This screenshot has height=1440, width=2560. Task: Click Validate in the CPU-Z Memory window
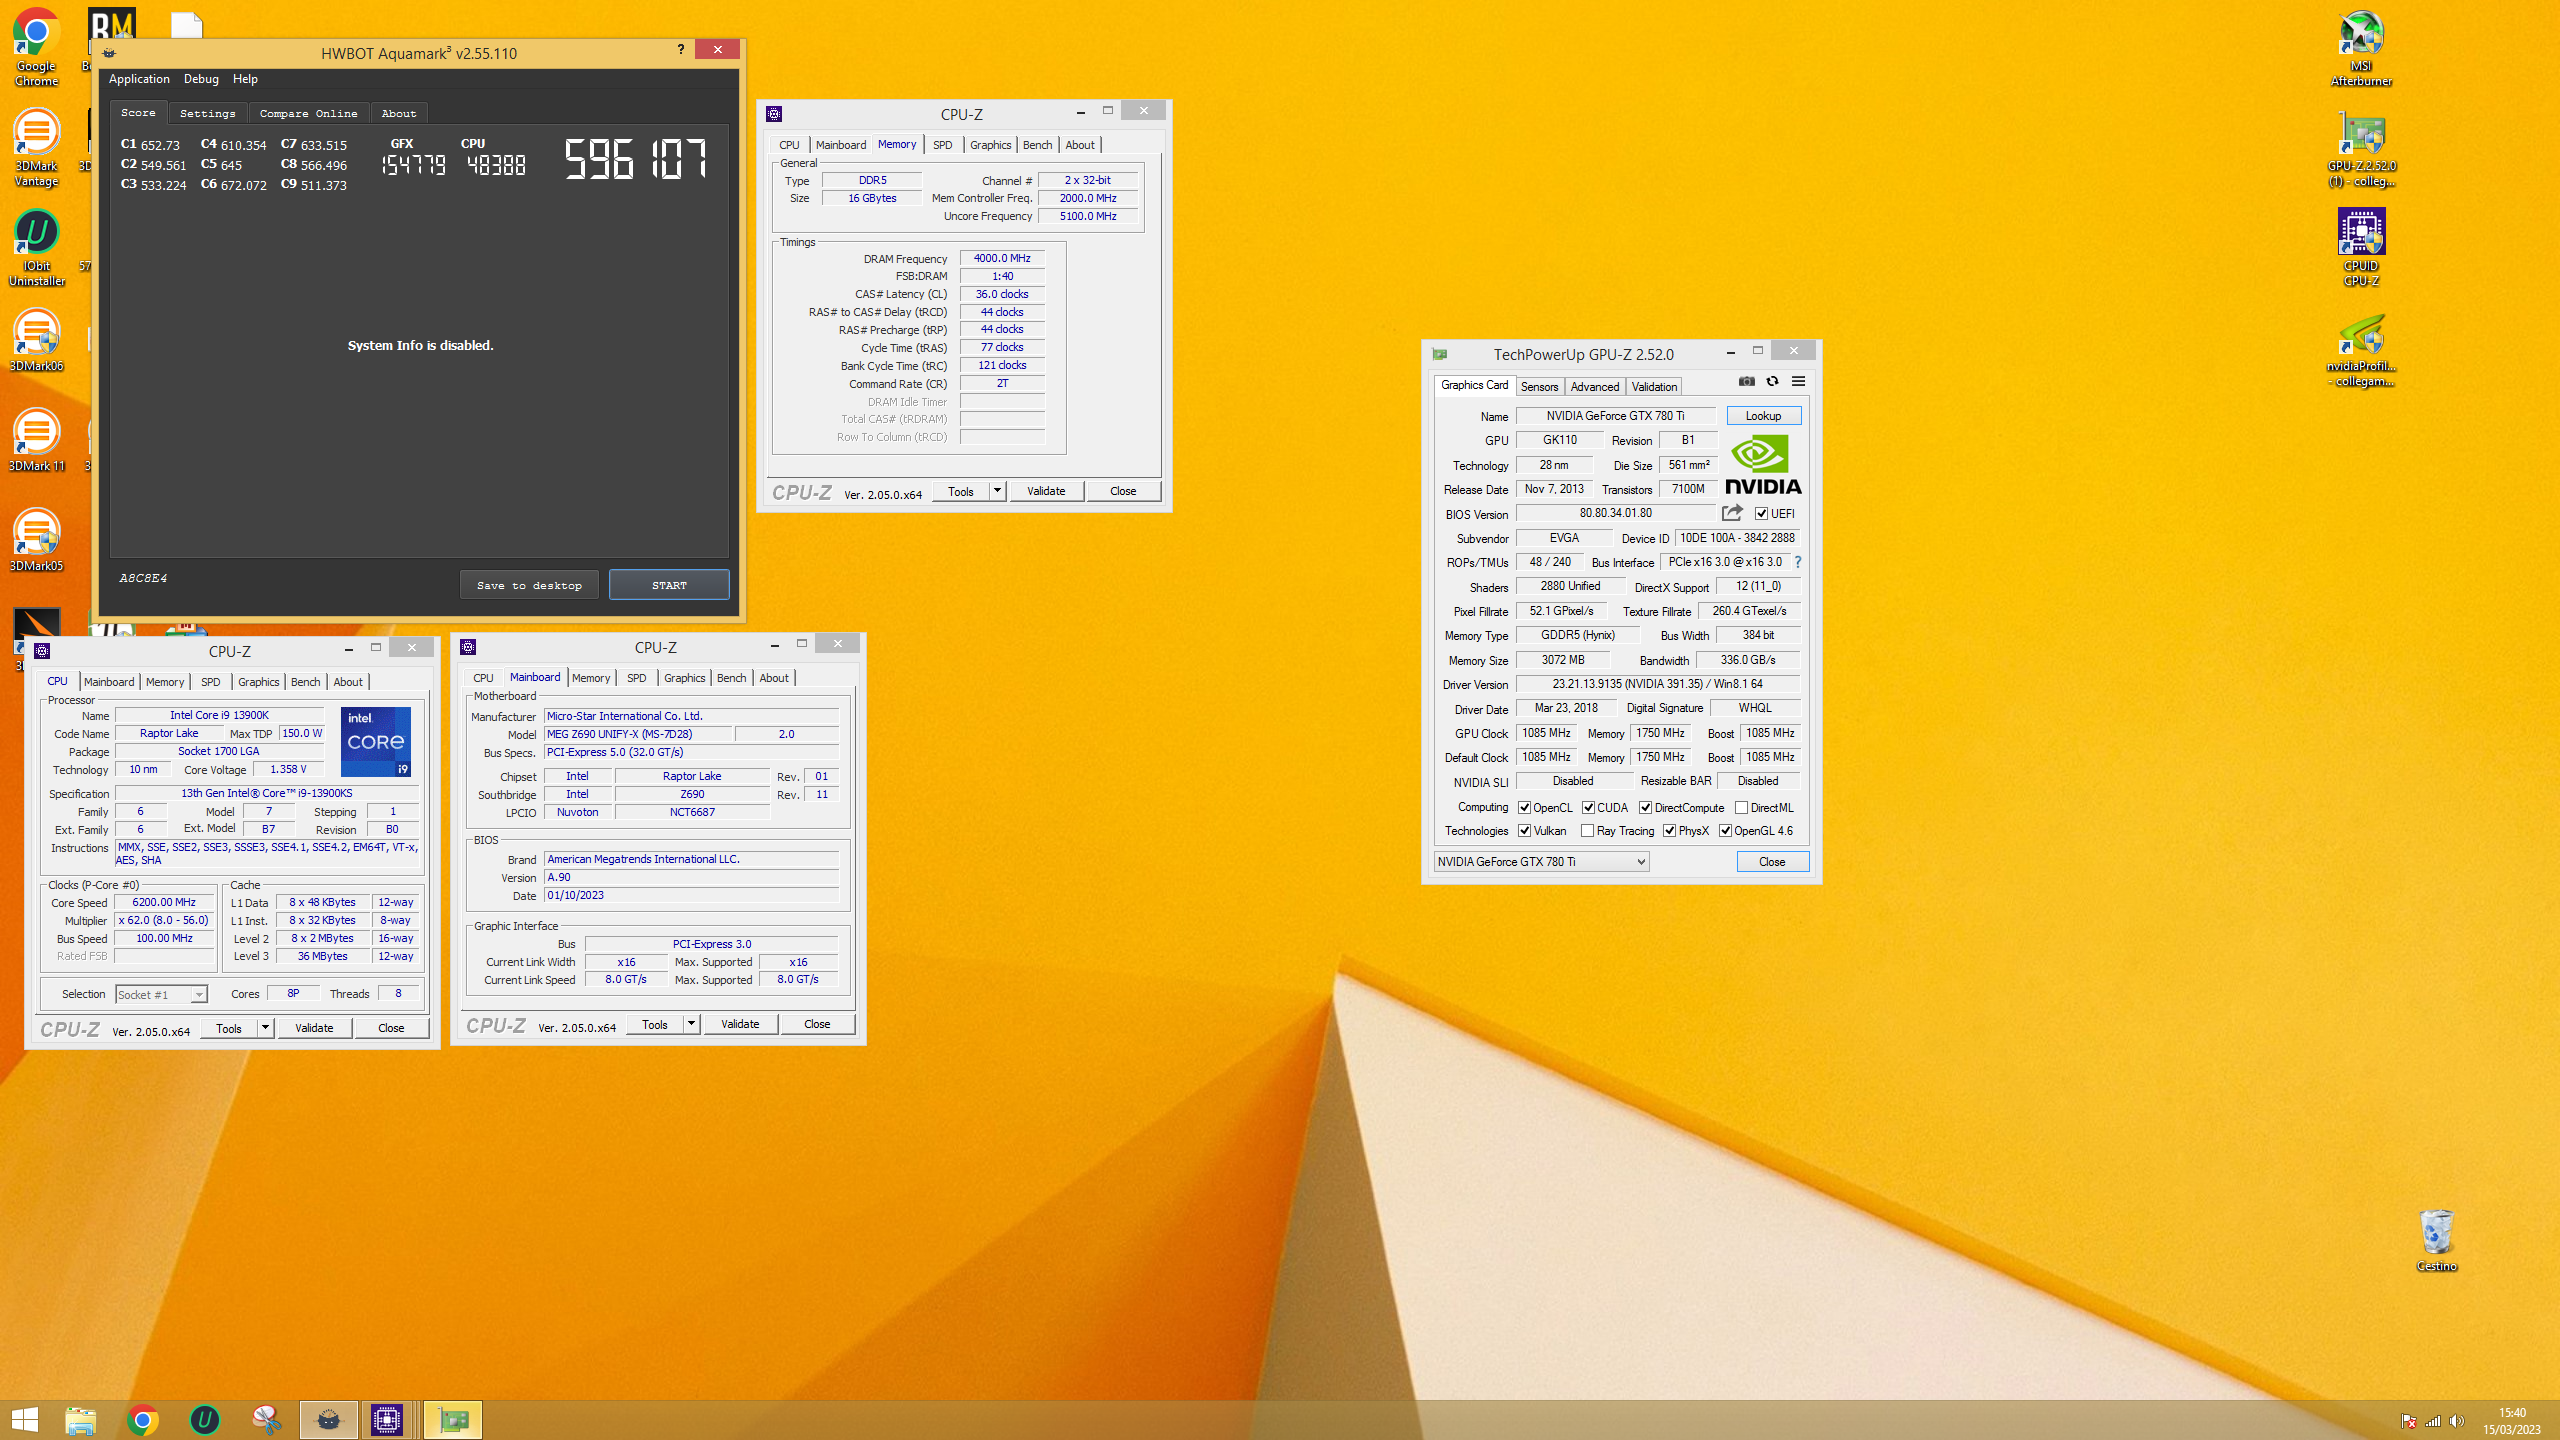coord(1046,491)
